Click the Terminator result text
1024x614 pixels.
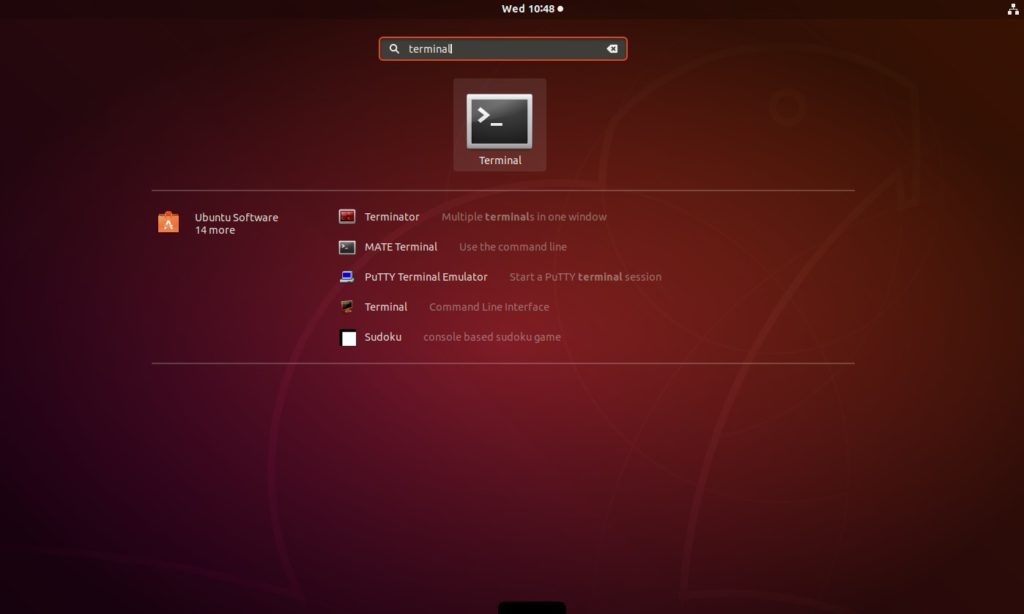click(393, 216)
